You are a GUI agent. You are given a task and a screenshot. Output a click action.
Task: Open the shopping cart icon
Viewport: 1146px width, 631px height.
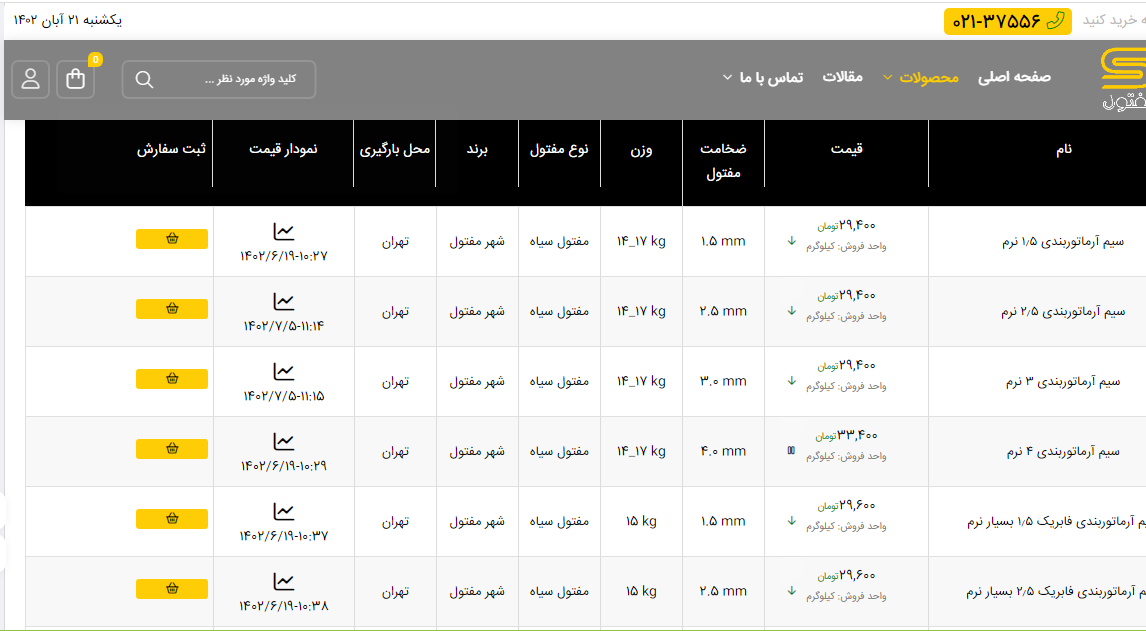click(76, 80)
